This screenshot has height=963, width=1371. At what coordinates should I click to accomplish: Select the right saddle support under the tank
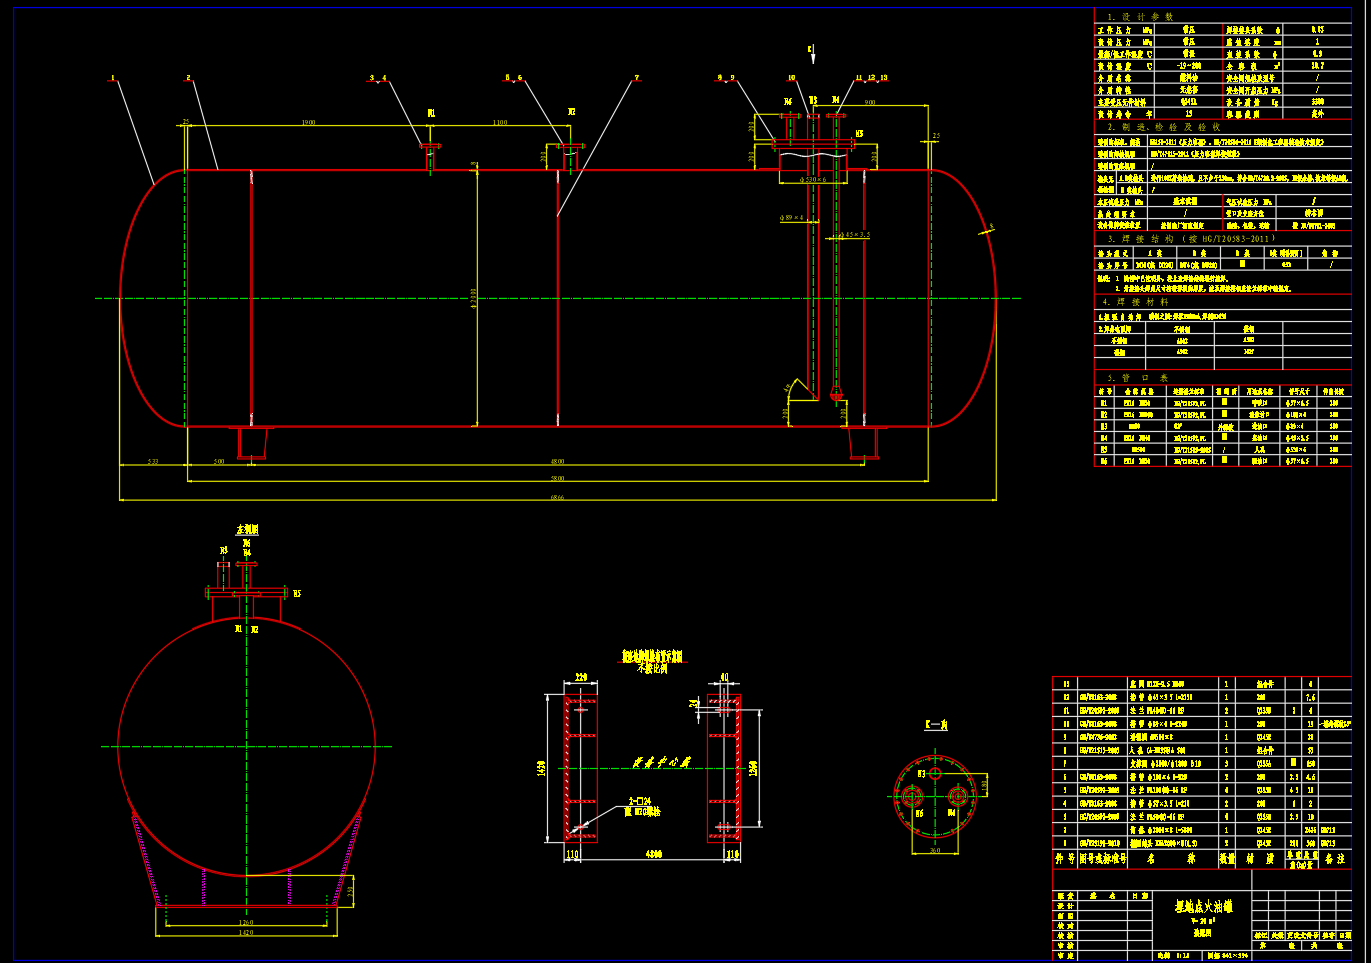(x=866, y=442)
